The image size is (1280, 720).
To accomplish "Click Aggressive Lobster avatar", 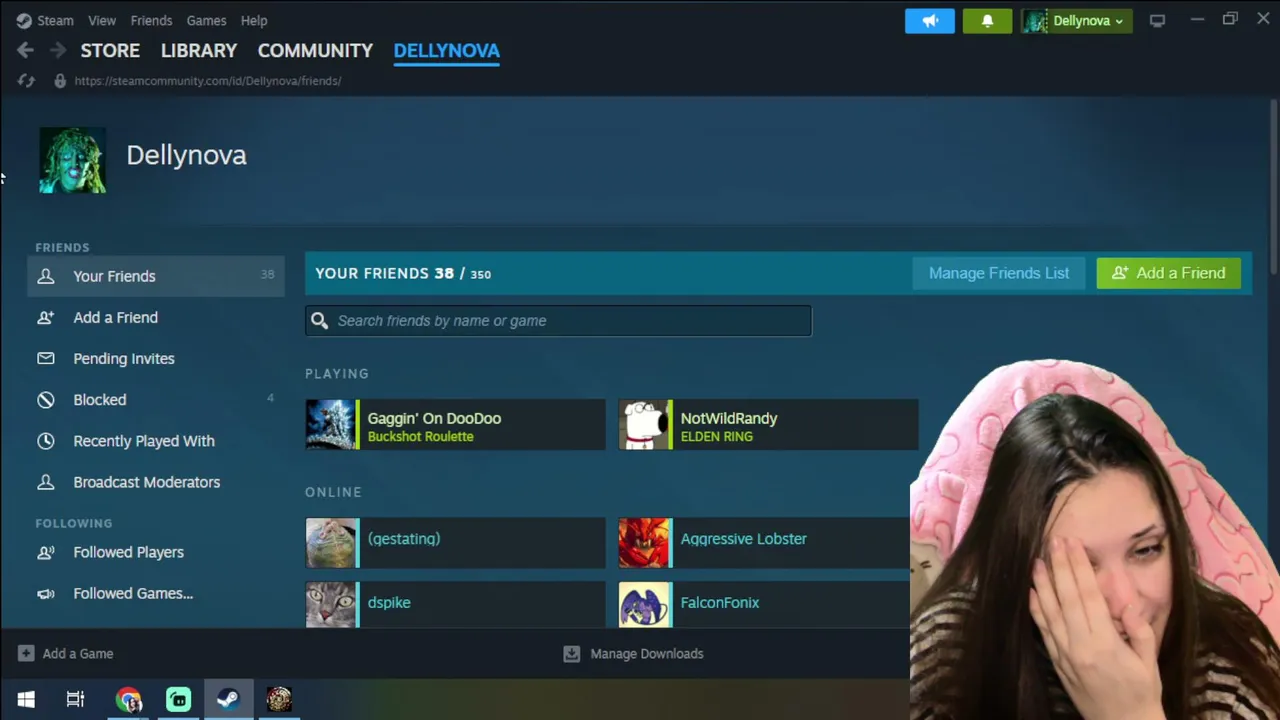I will click(x=644, y=543).
